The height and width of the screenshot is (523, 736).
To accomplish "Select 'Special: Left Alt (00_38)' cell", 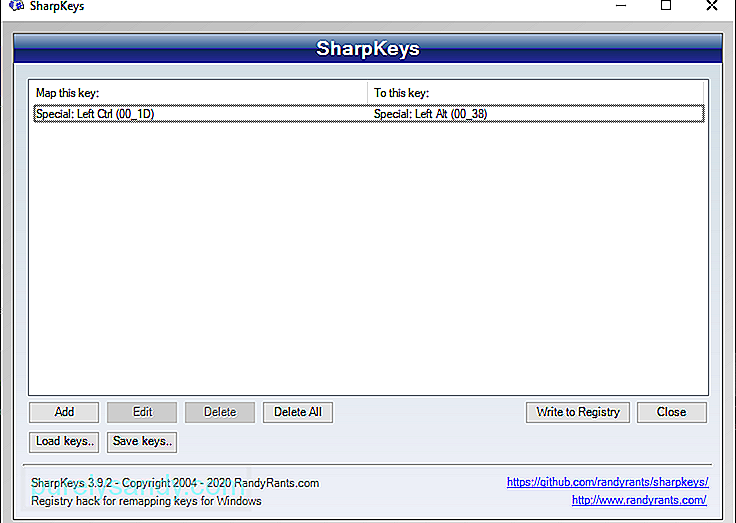I will point(430,114).
